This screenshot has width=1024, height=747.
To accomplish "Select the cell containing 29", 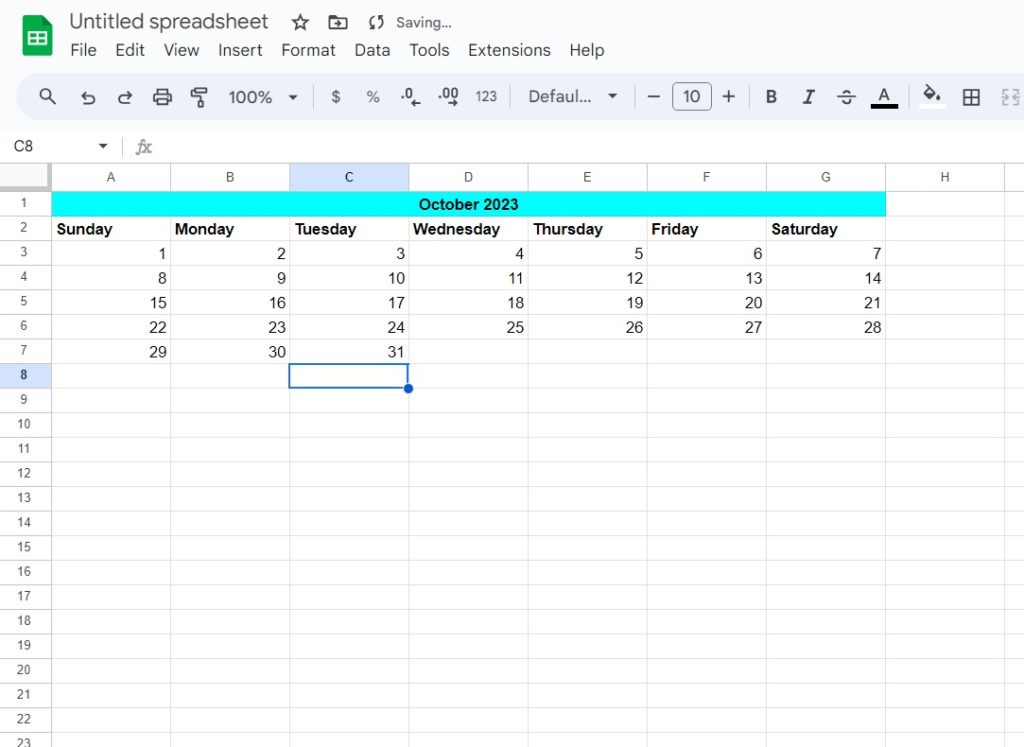I will click(111, 351).
